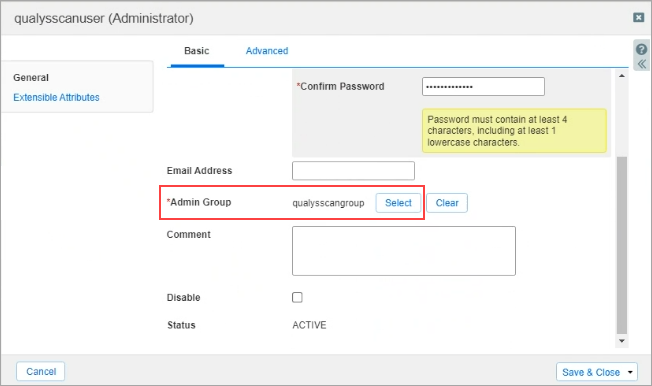Click the vertical scrollbar thumb
Viewport: 652px width, 386px height.
[x=622, y=245]
